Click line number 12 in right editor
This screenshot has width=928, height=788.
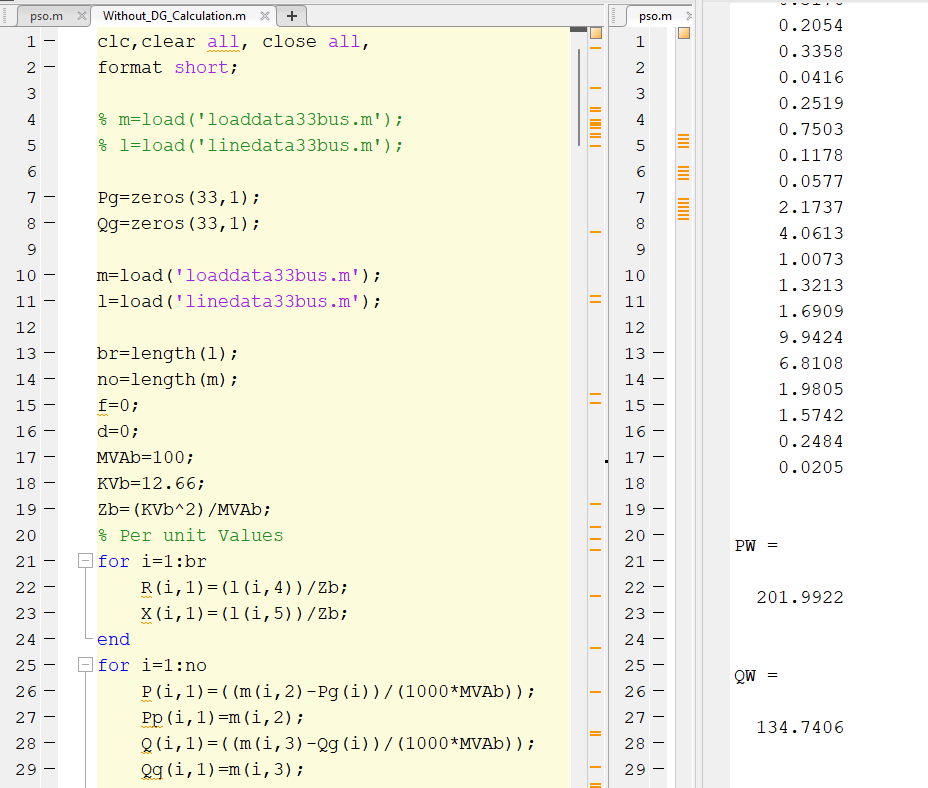(634, 327)
